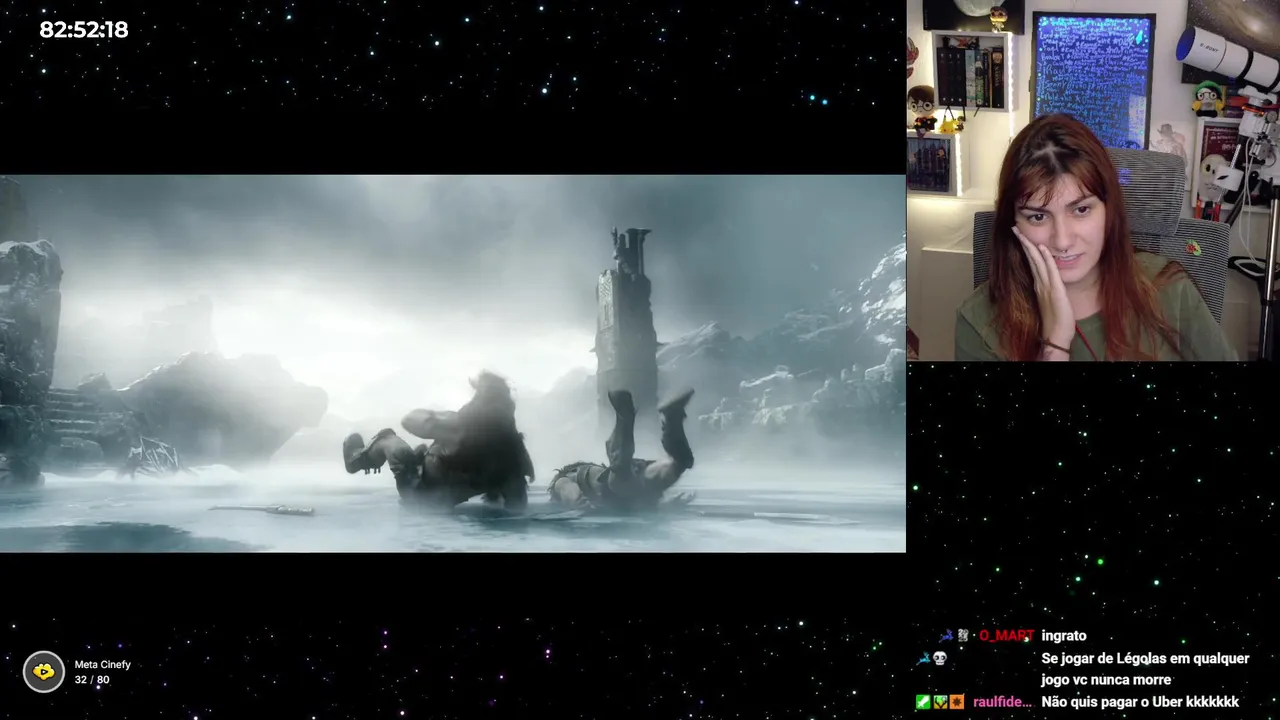Click the 82:52:18 timer text
1280x720 pixels.
pyautogui.click(x=84, y=30)
